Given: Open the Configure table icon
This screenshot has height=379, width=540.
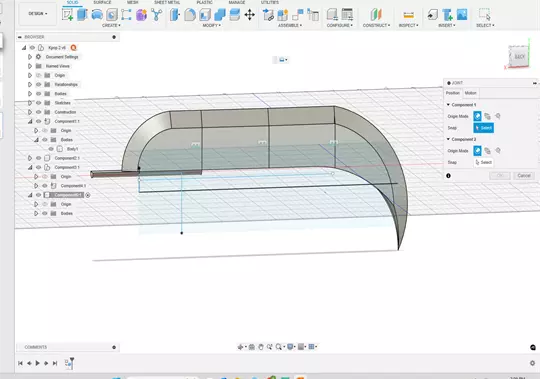Looking at the screenshot, I should [347, 15].
